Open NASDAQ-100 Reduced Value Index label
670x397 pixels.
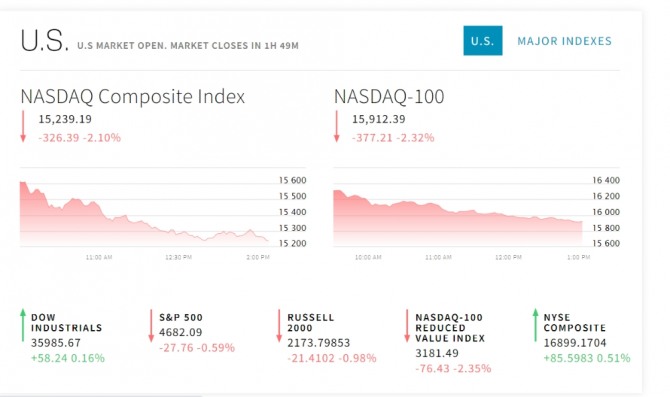point(450,328)
